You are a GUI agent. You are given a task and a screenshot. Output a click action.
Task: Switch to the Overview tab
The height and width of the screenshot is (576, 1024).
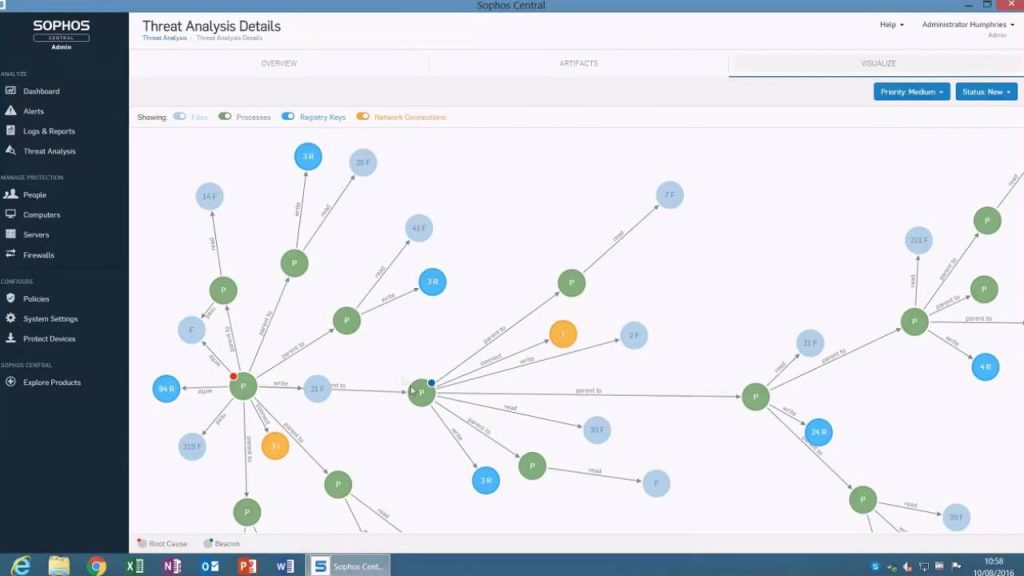(278, 62)
